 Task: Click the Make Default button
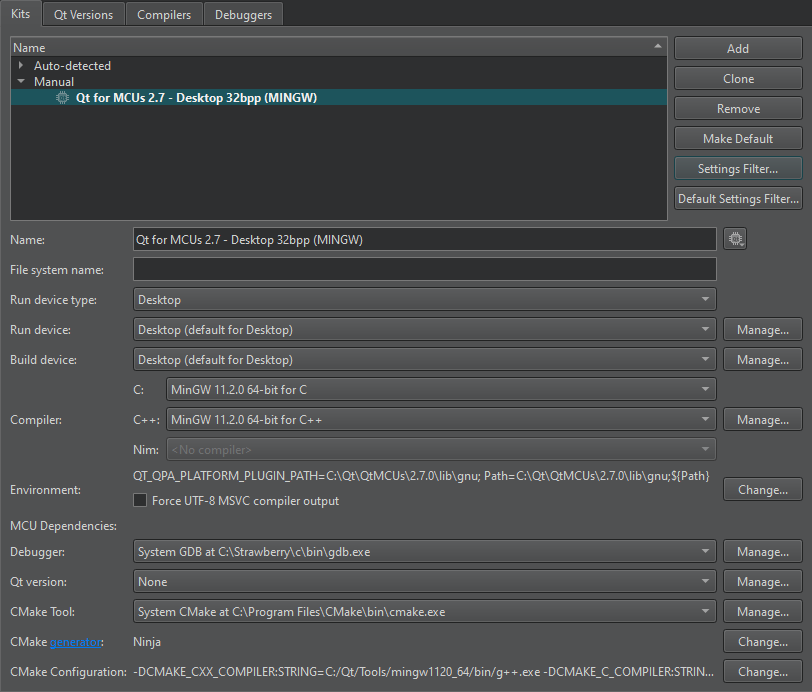point(738,139)
